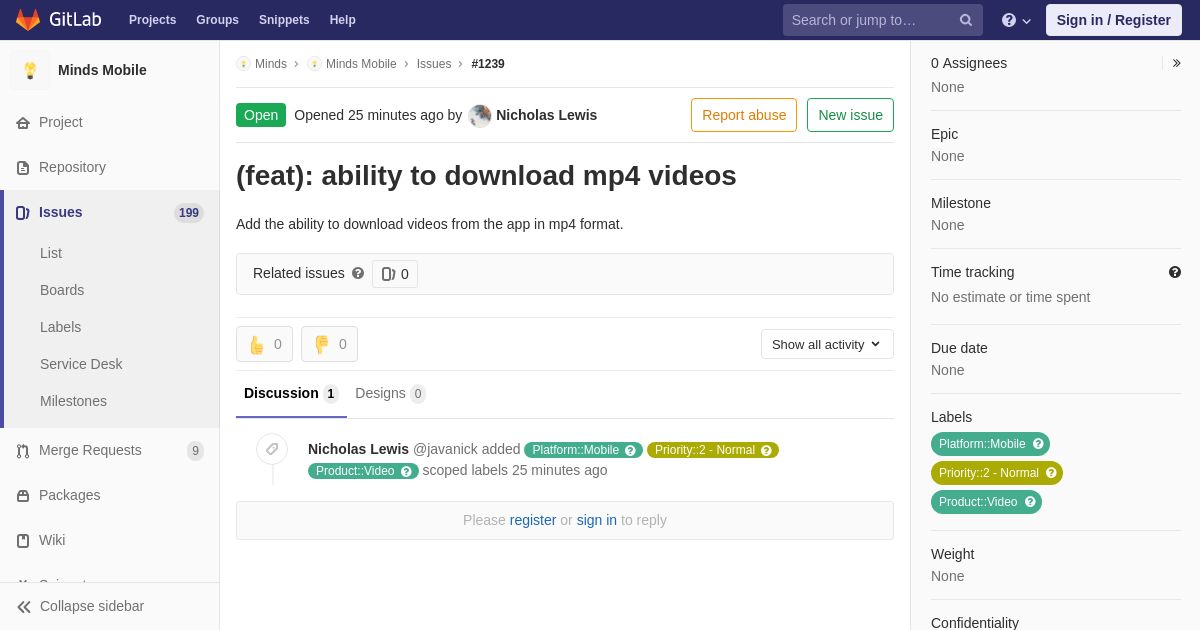Open Milestones in sidebar

73,401
